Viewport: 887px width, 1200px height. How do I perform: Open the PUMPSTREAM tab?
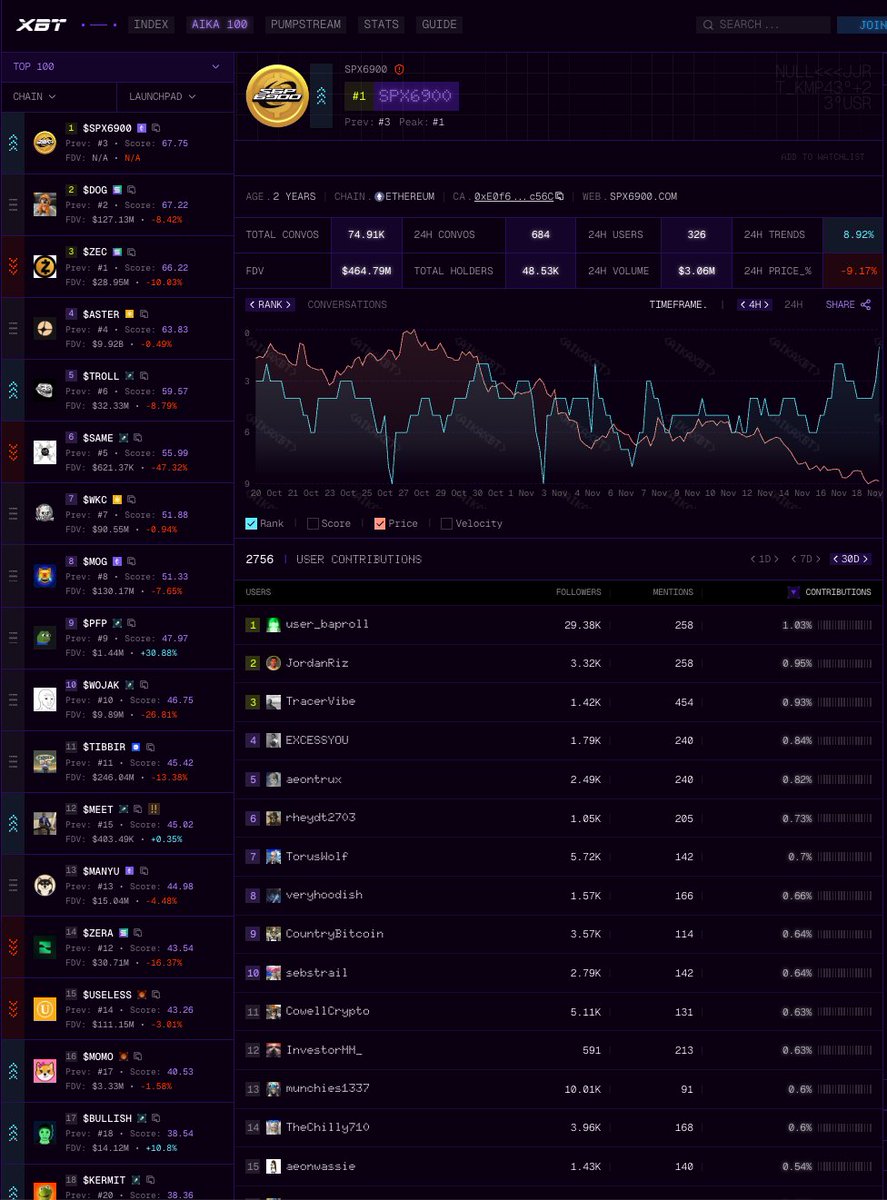(x=305, y=24)
